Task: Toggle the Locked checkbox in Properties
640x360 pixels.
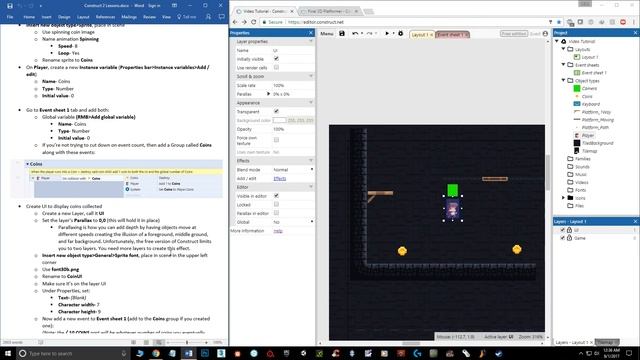Action: [x=276, y=204]
